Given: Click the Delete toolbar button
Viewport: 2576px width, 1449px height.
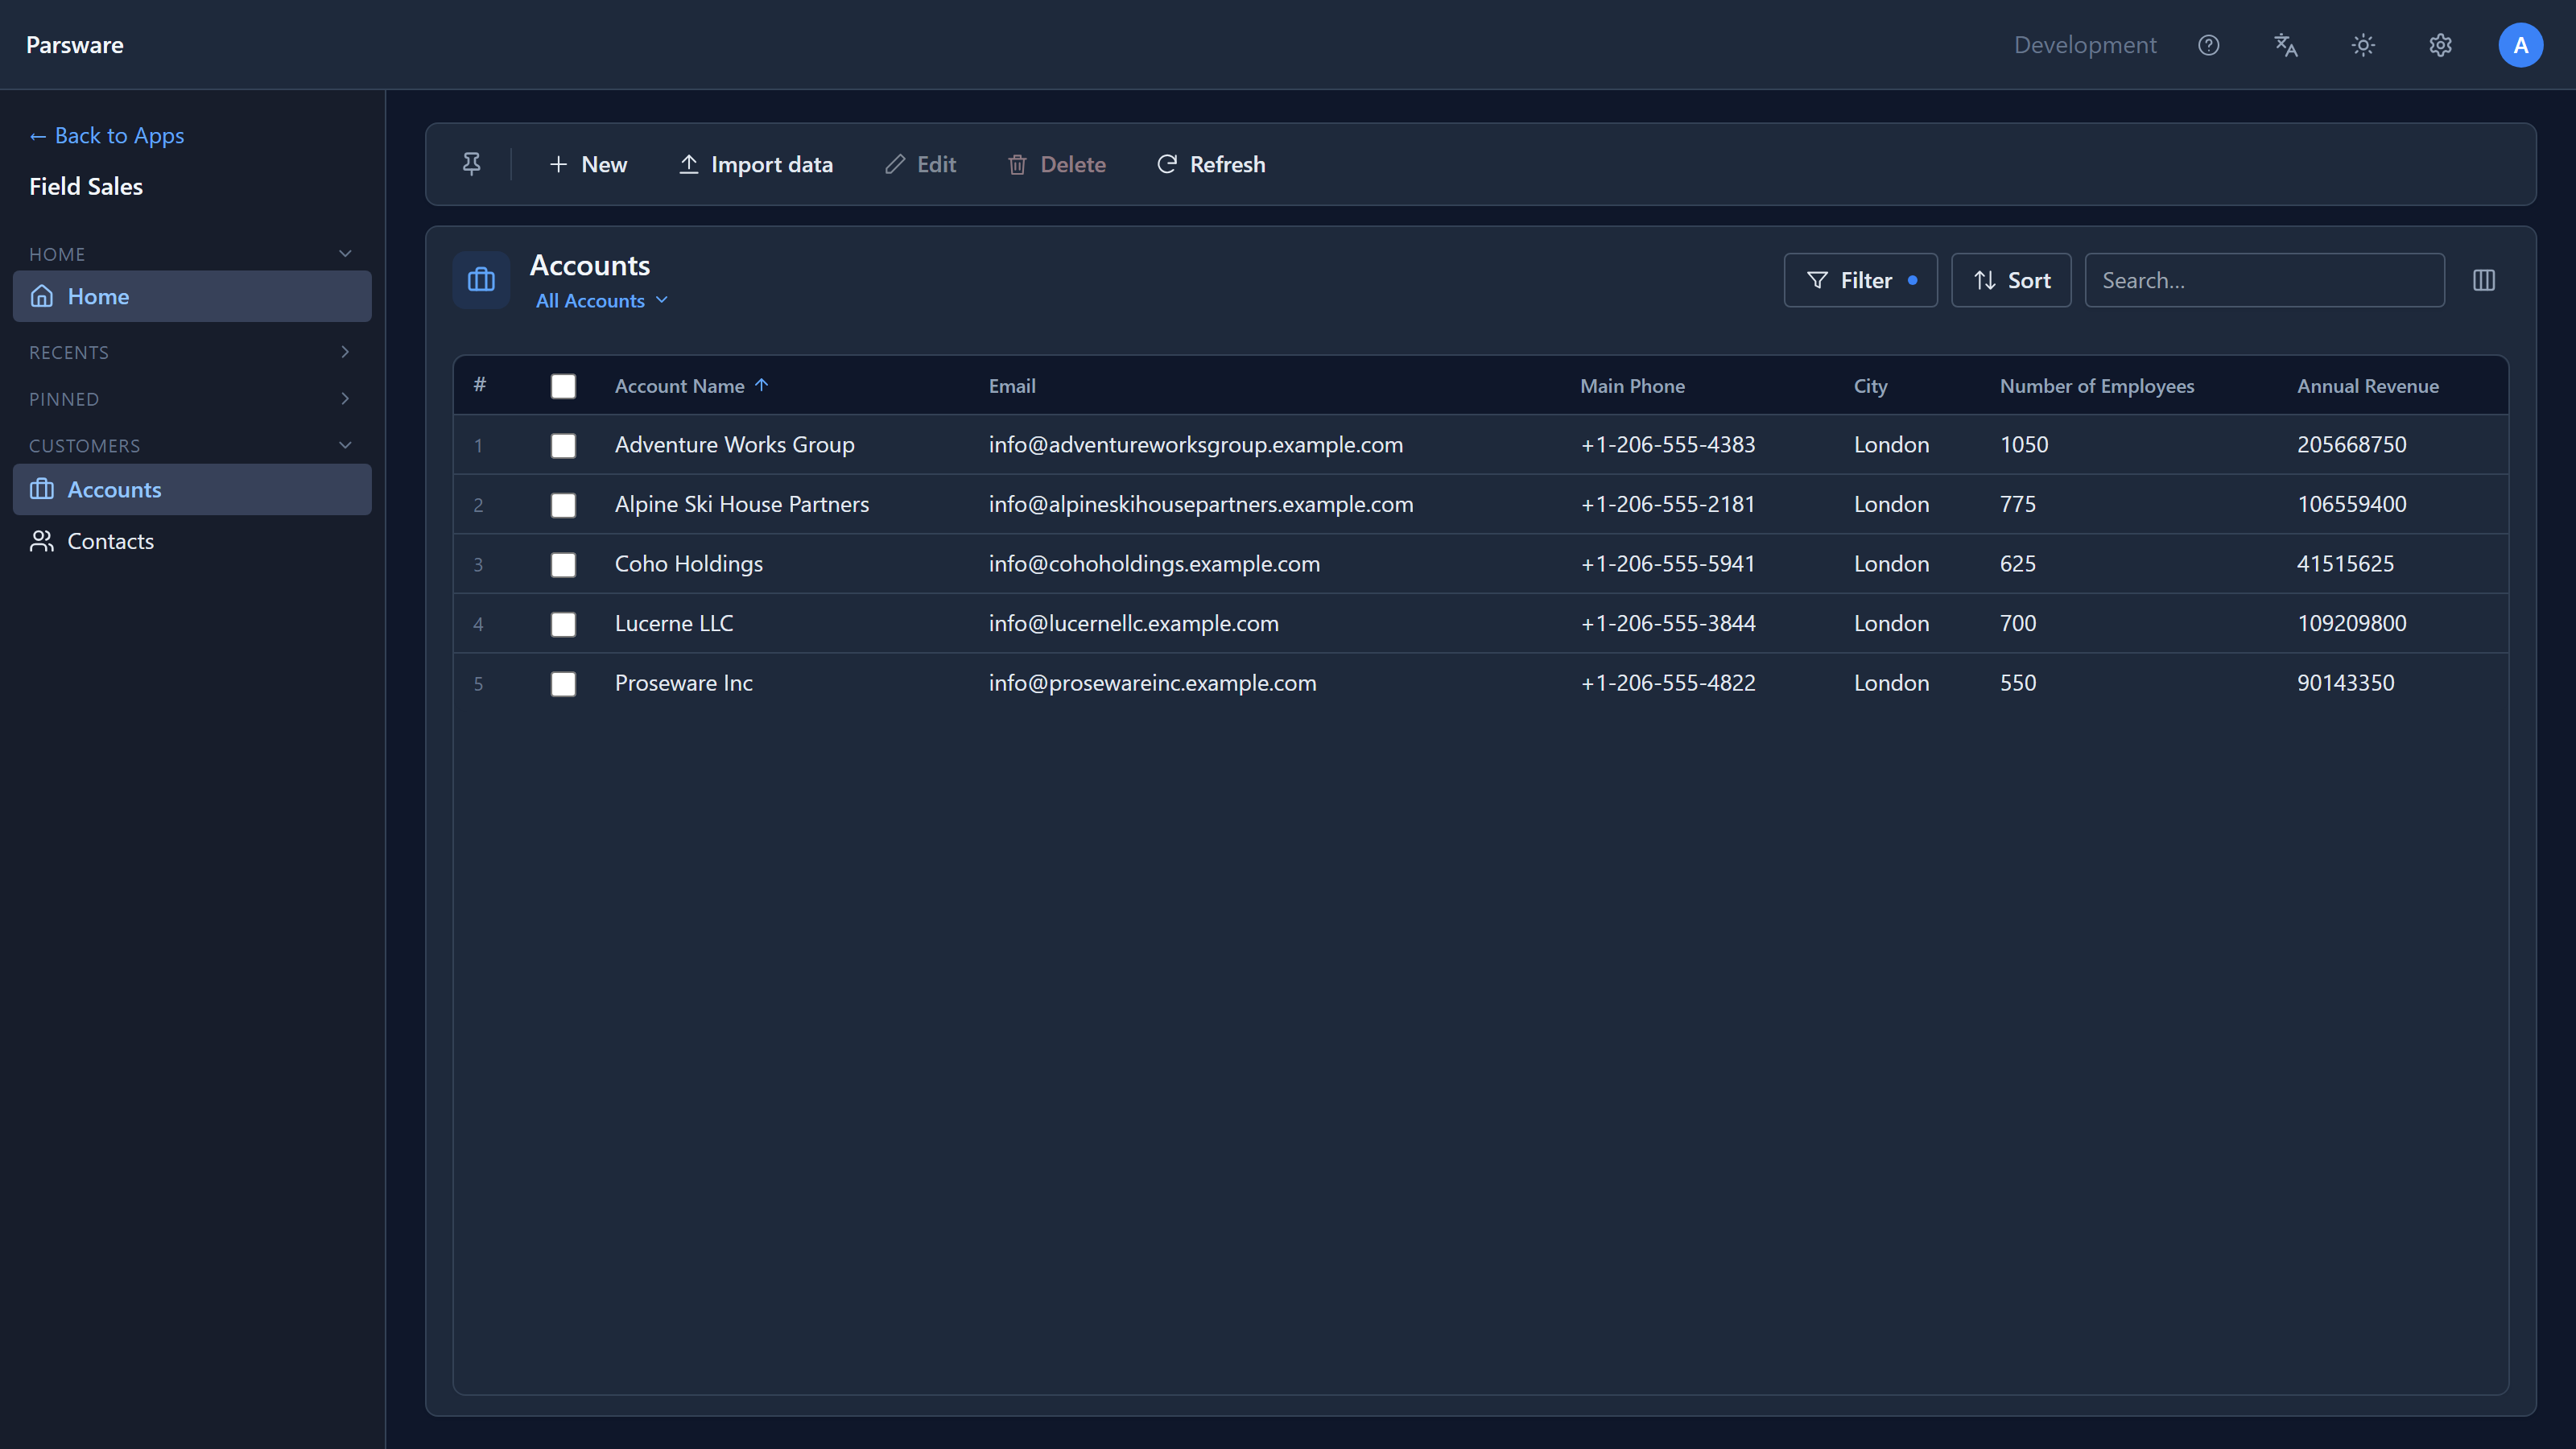Looking at the screenshot, I should 1057,164.
